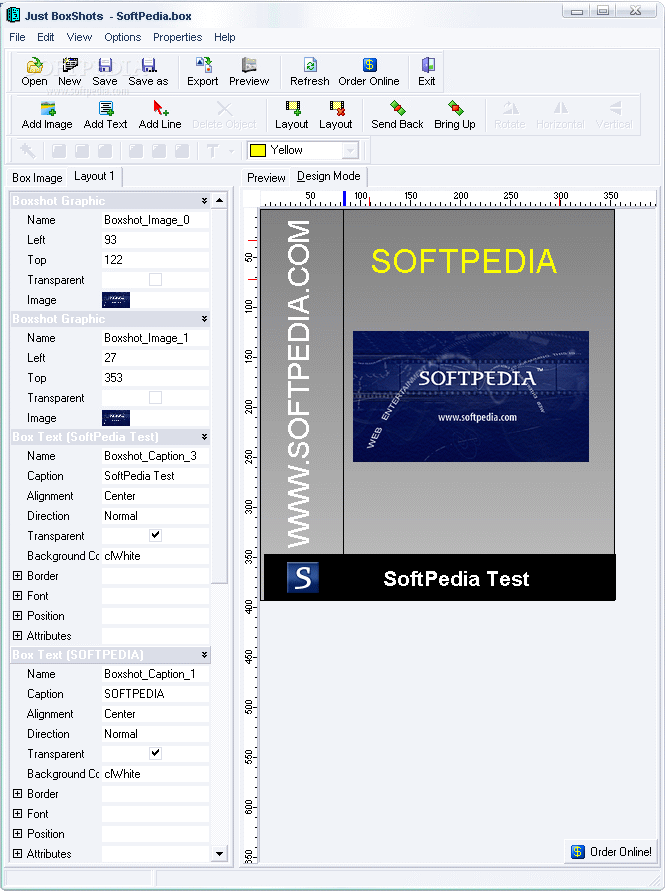Open the Help menu
This screenshot has width=665, height=891.
(225, 38)
